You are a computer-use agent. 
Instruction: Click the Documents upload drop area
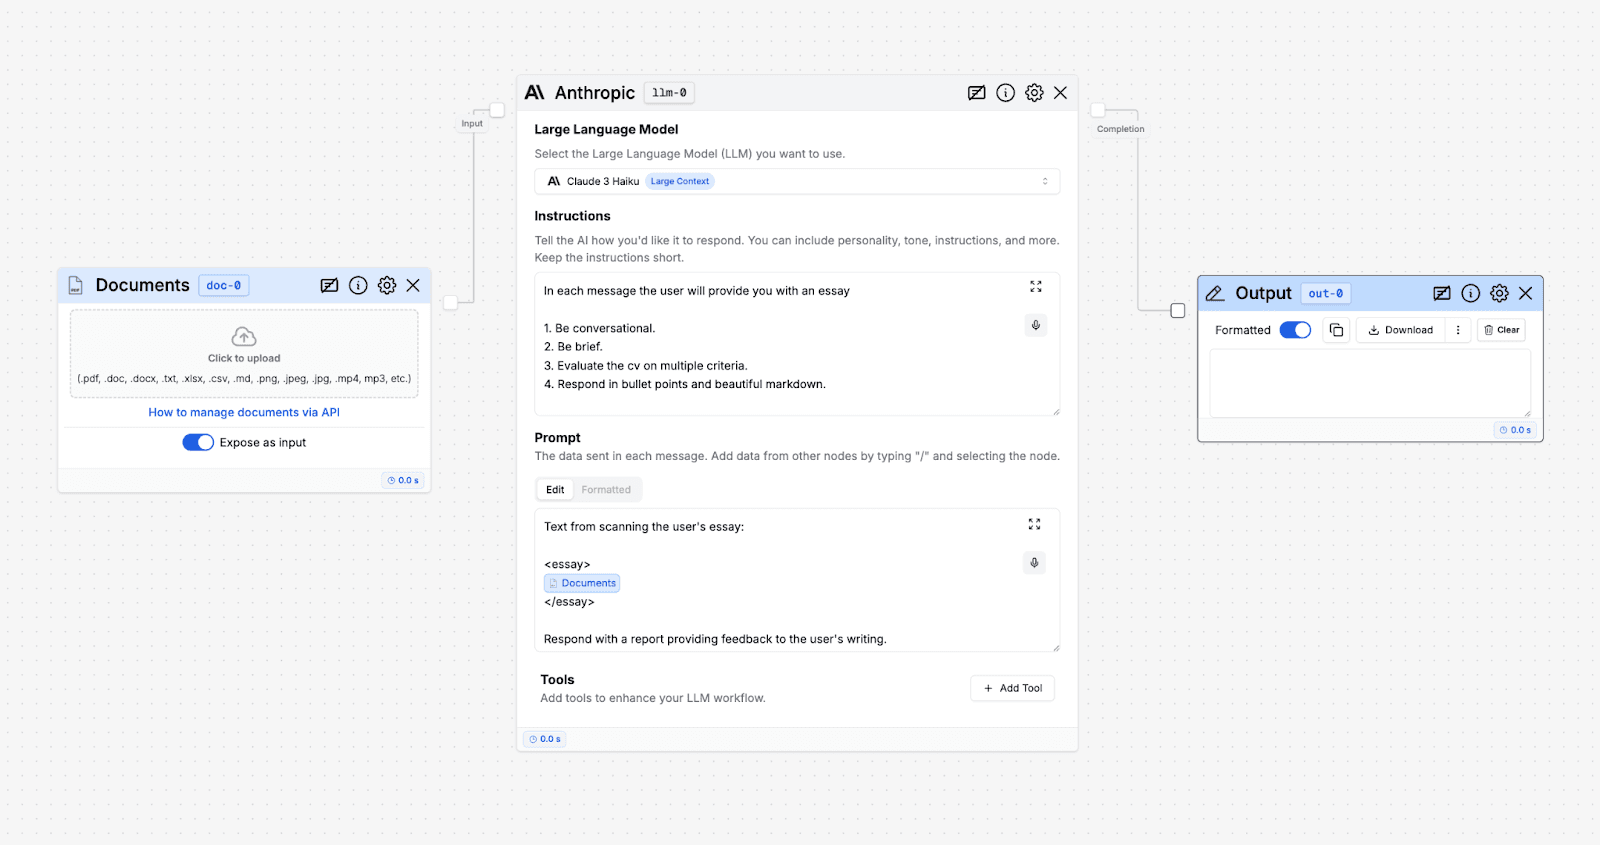click(244, 354)
